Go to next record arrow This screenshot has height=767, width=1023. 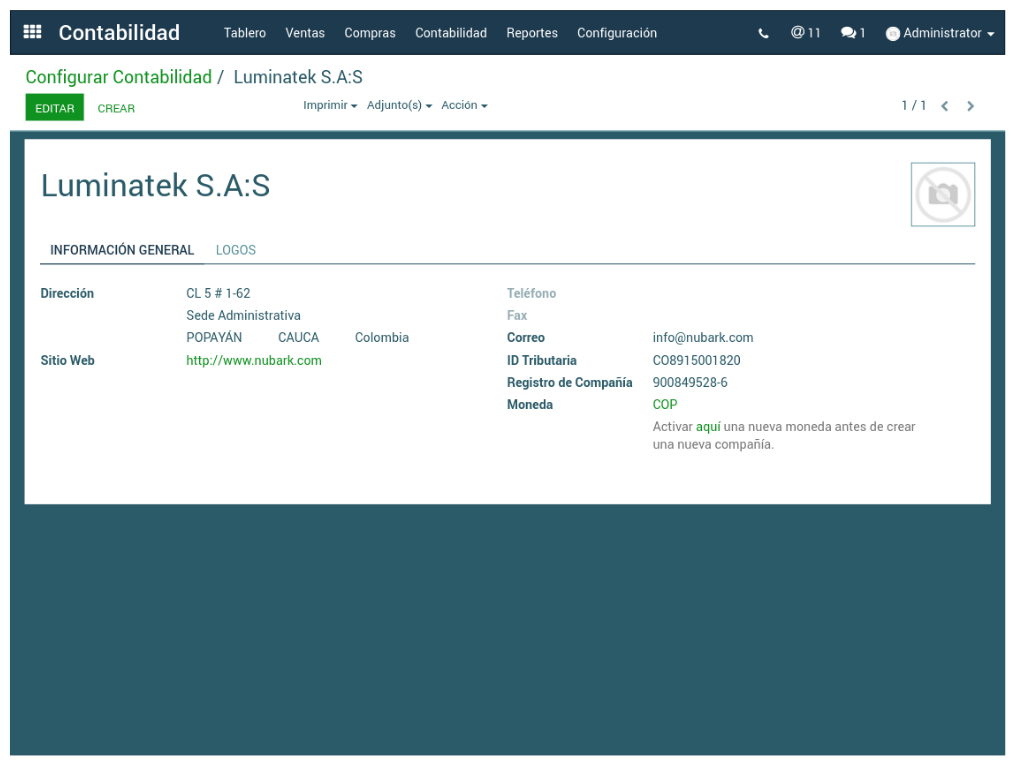click(970, 106)
